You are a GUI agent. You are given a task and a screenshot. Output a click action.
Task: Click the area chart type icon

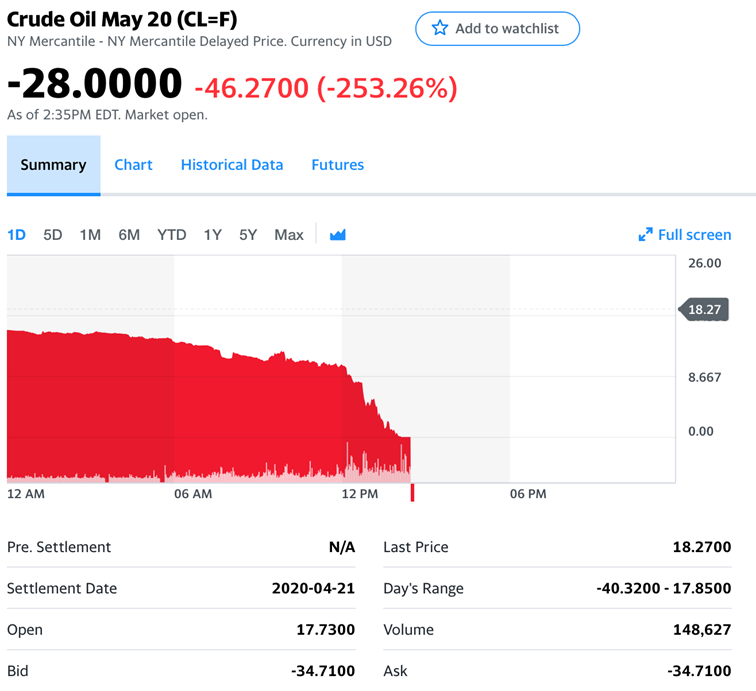point(338,235)
